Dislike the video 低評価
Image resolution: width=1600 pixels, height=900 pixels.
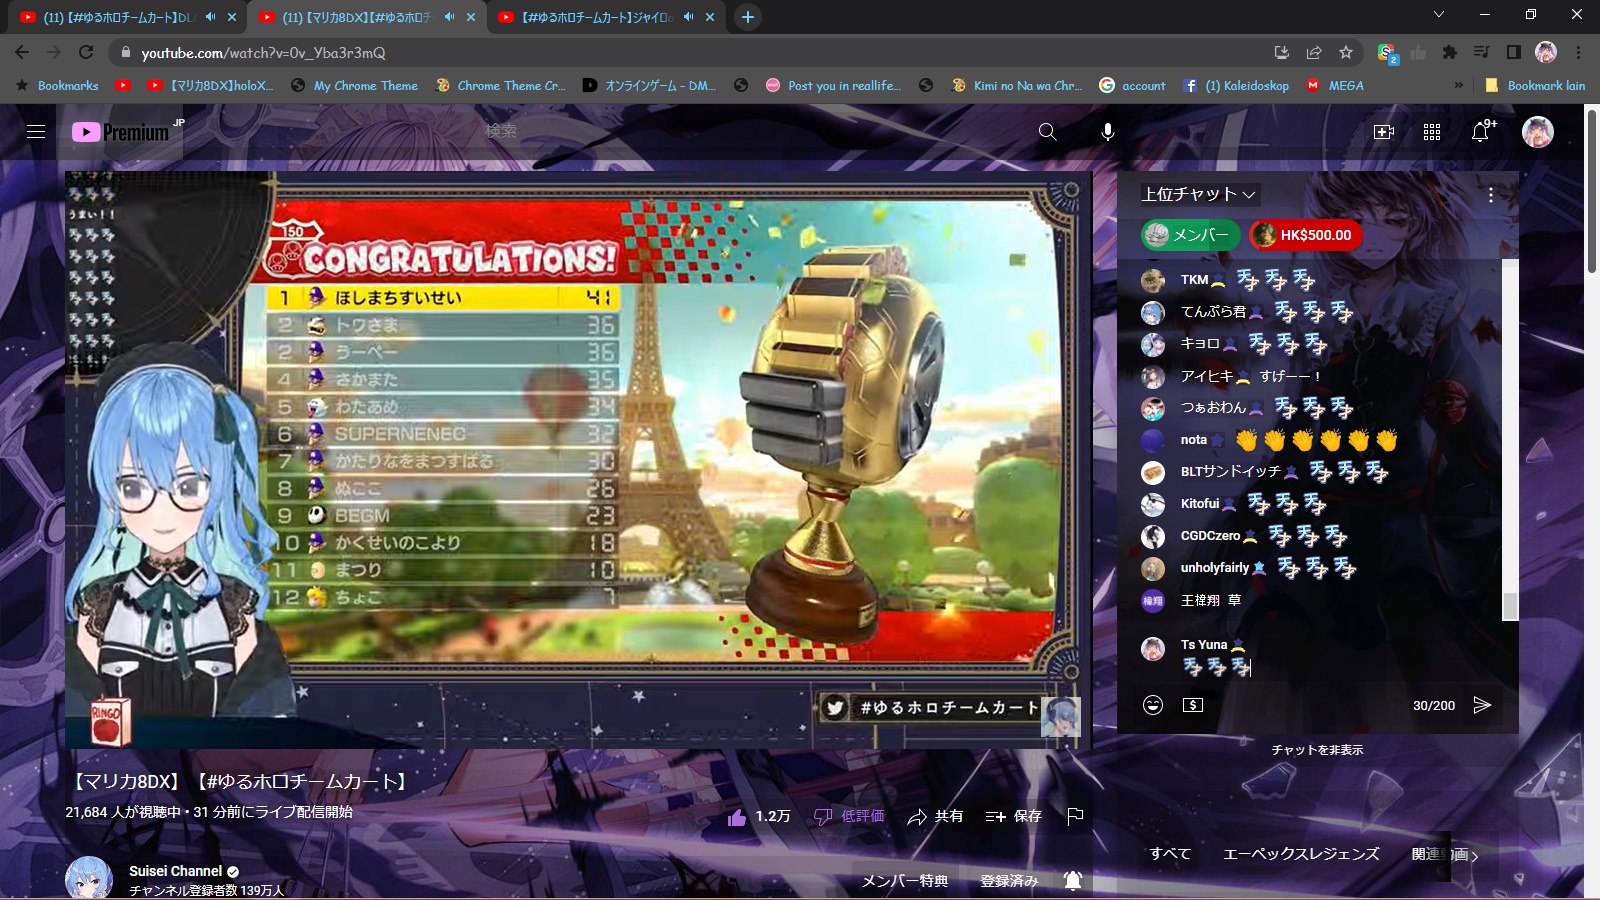pyautogui.click(x=849, y=817)
